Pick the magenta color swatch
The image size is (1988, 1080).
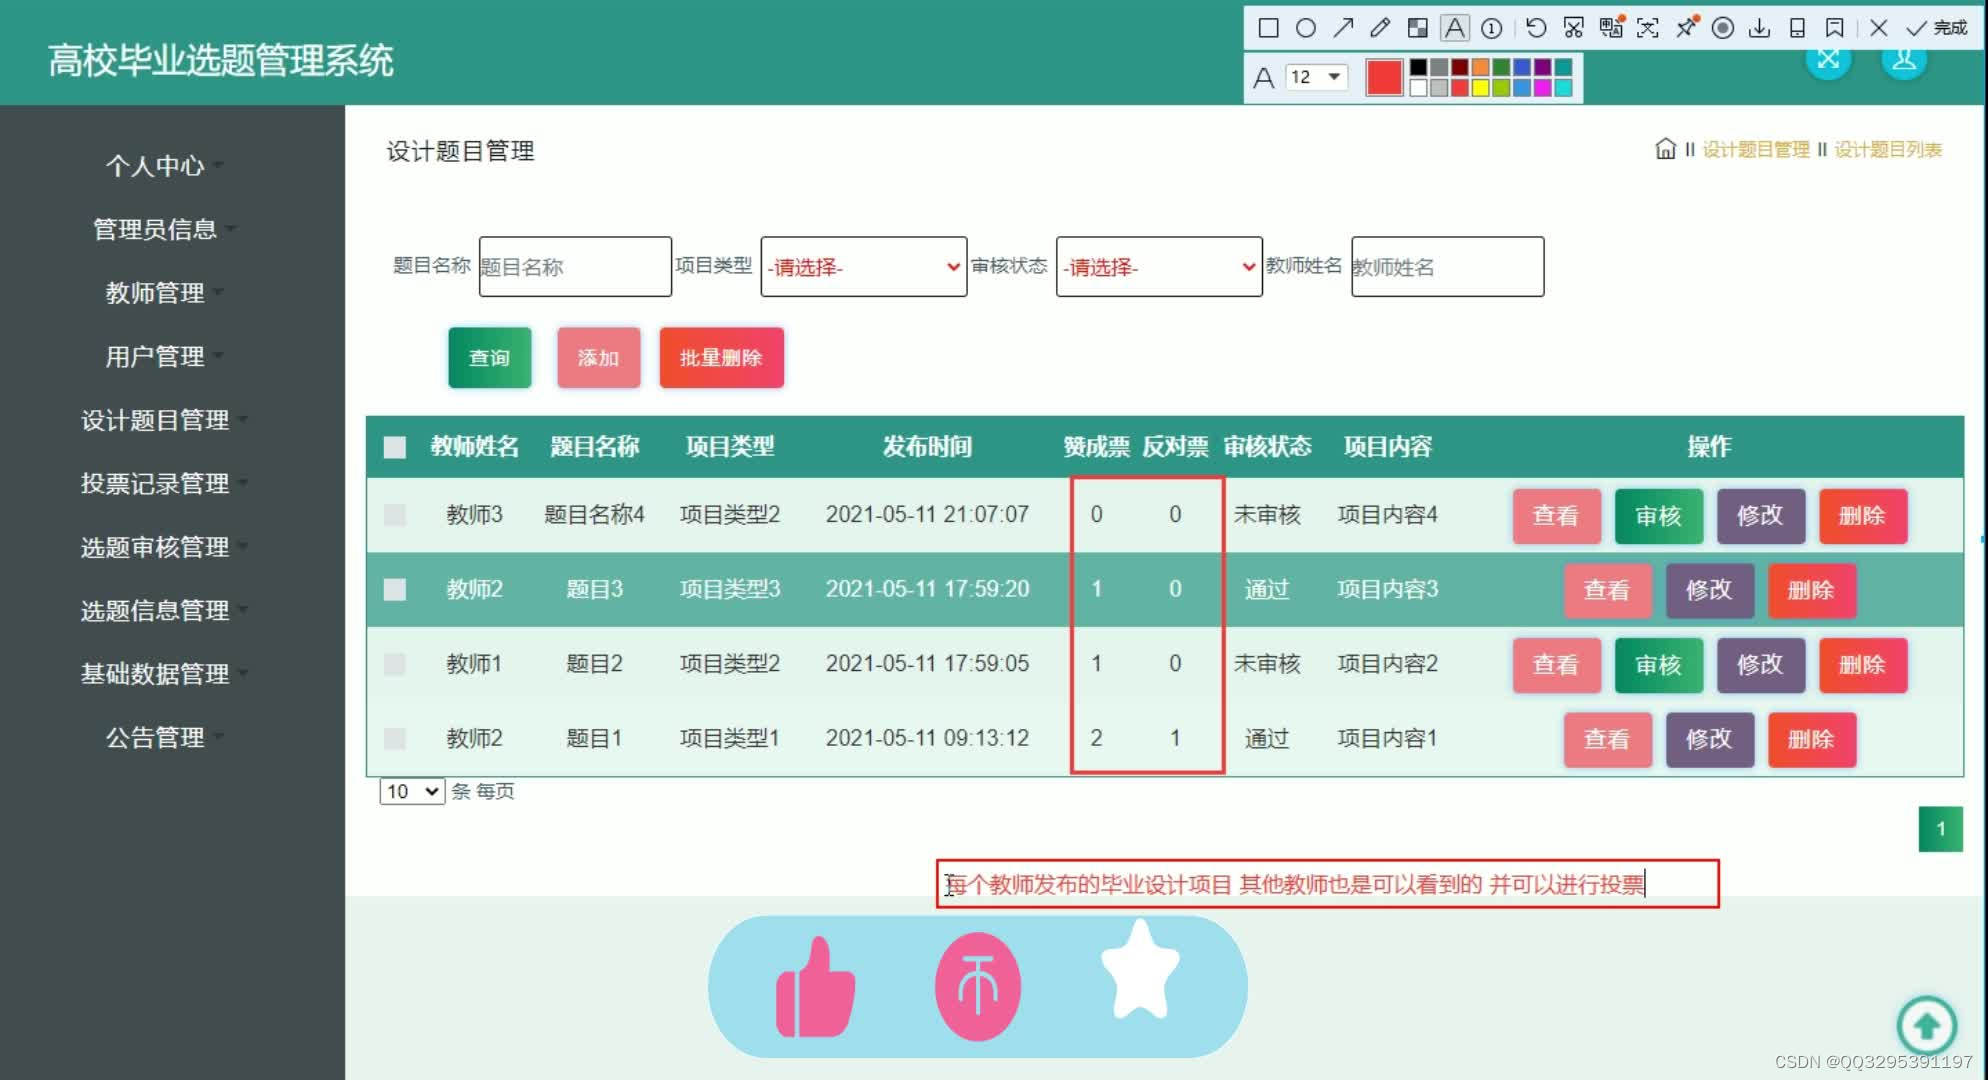click(1542, 87)
